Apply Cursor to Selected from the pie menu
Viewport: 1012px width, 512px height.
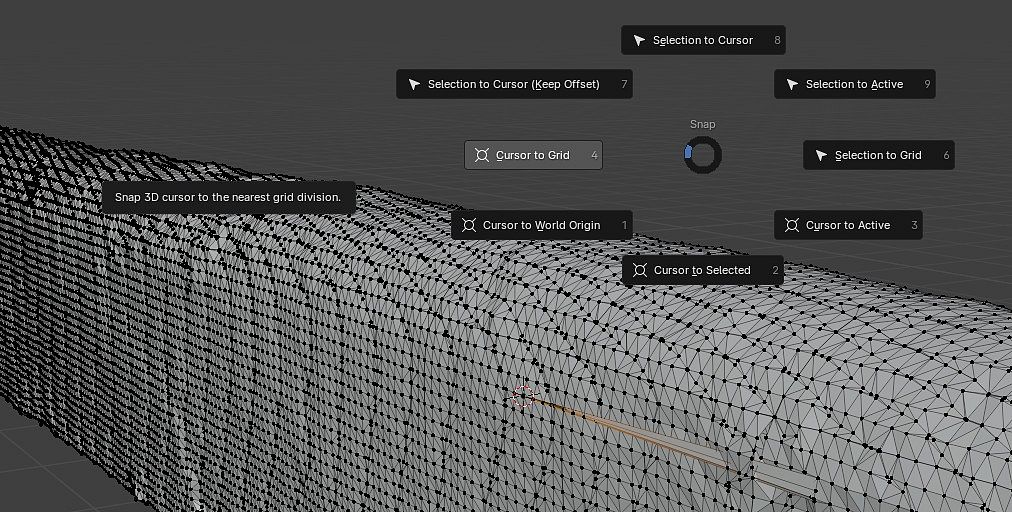point(702,271)
